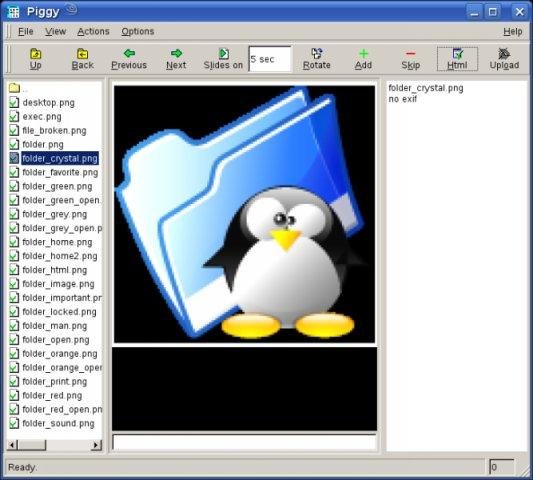Select folder_grey_open file in list
Viewport: 533px width, 480px height.
point(62,228)
